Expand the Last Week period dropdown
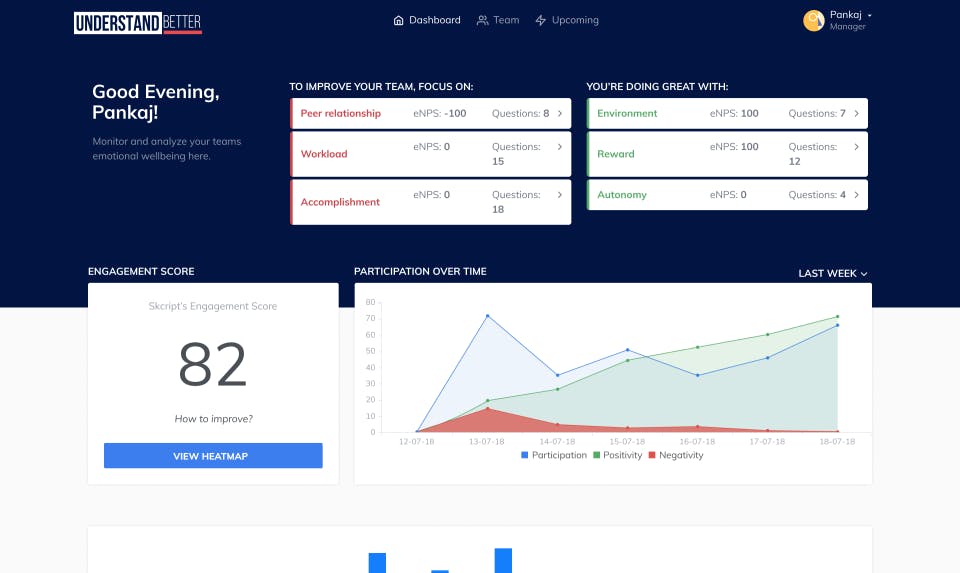 (x=833, y=273)
